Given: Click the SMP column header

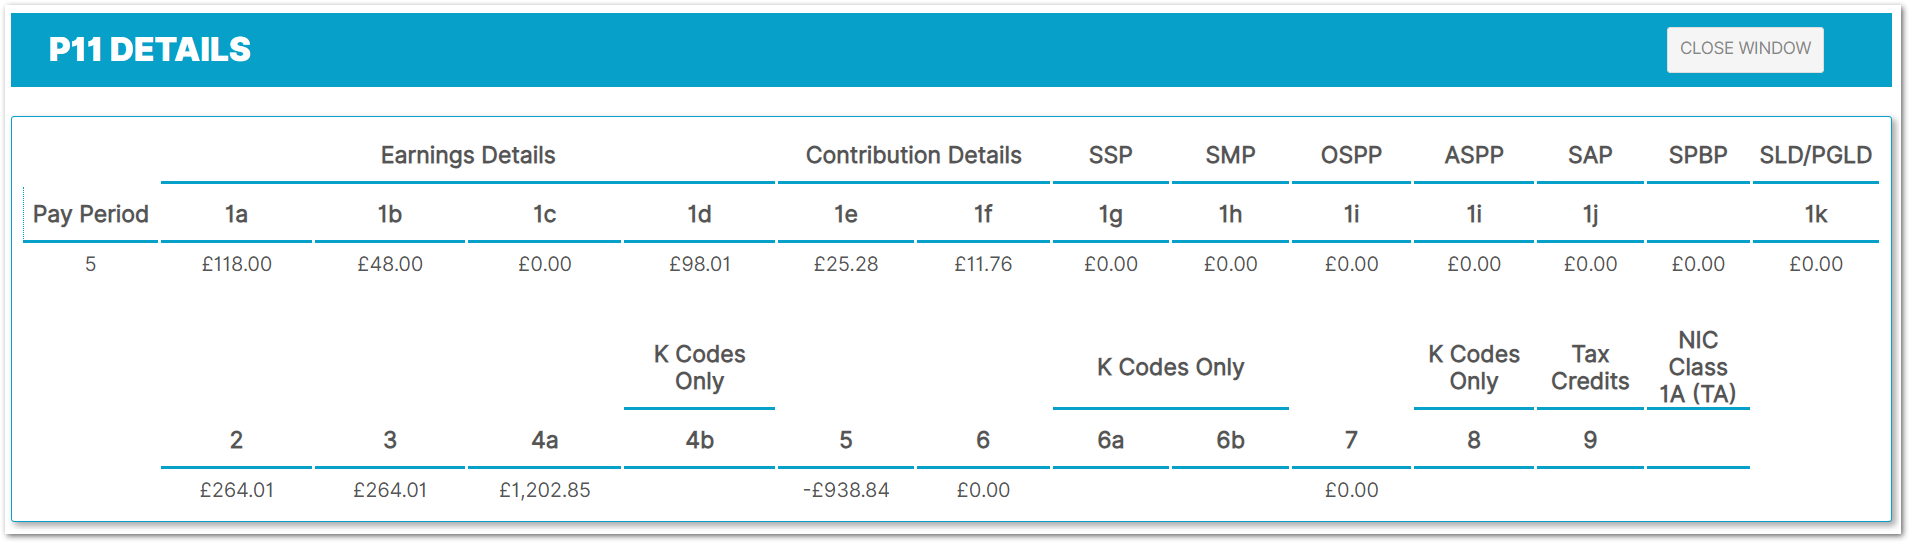Looking at the screenshot, I should coord(1229,155).
